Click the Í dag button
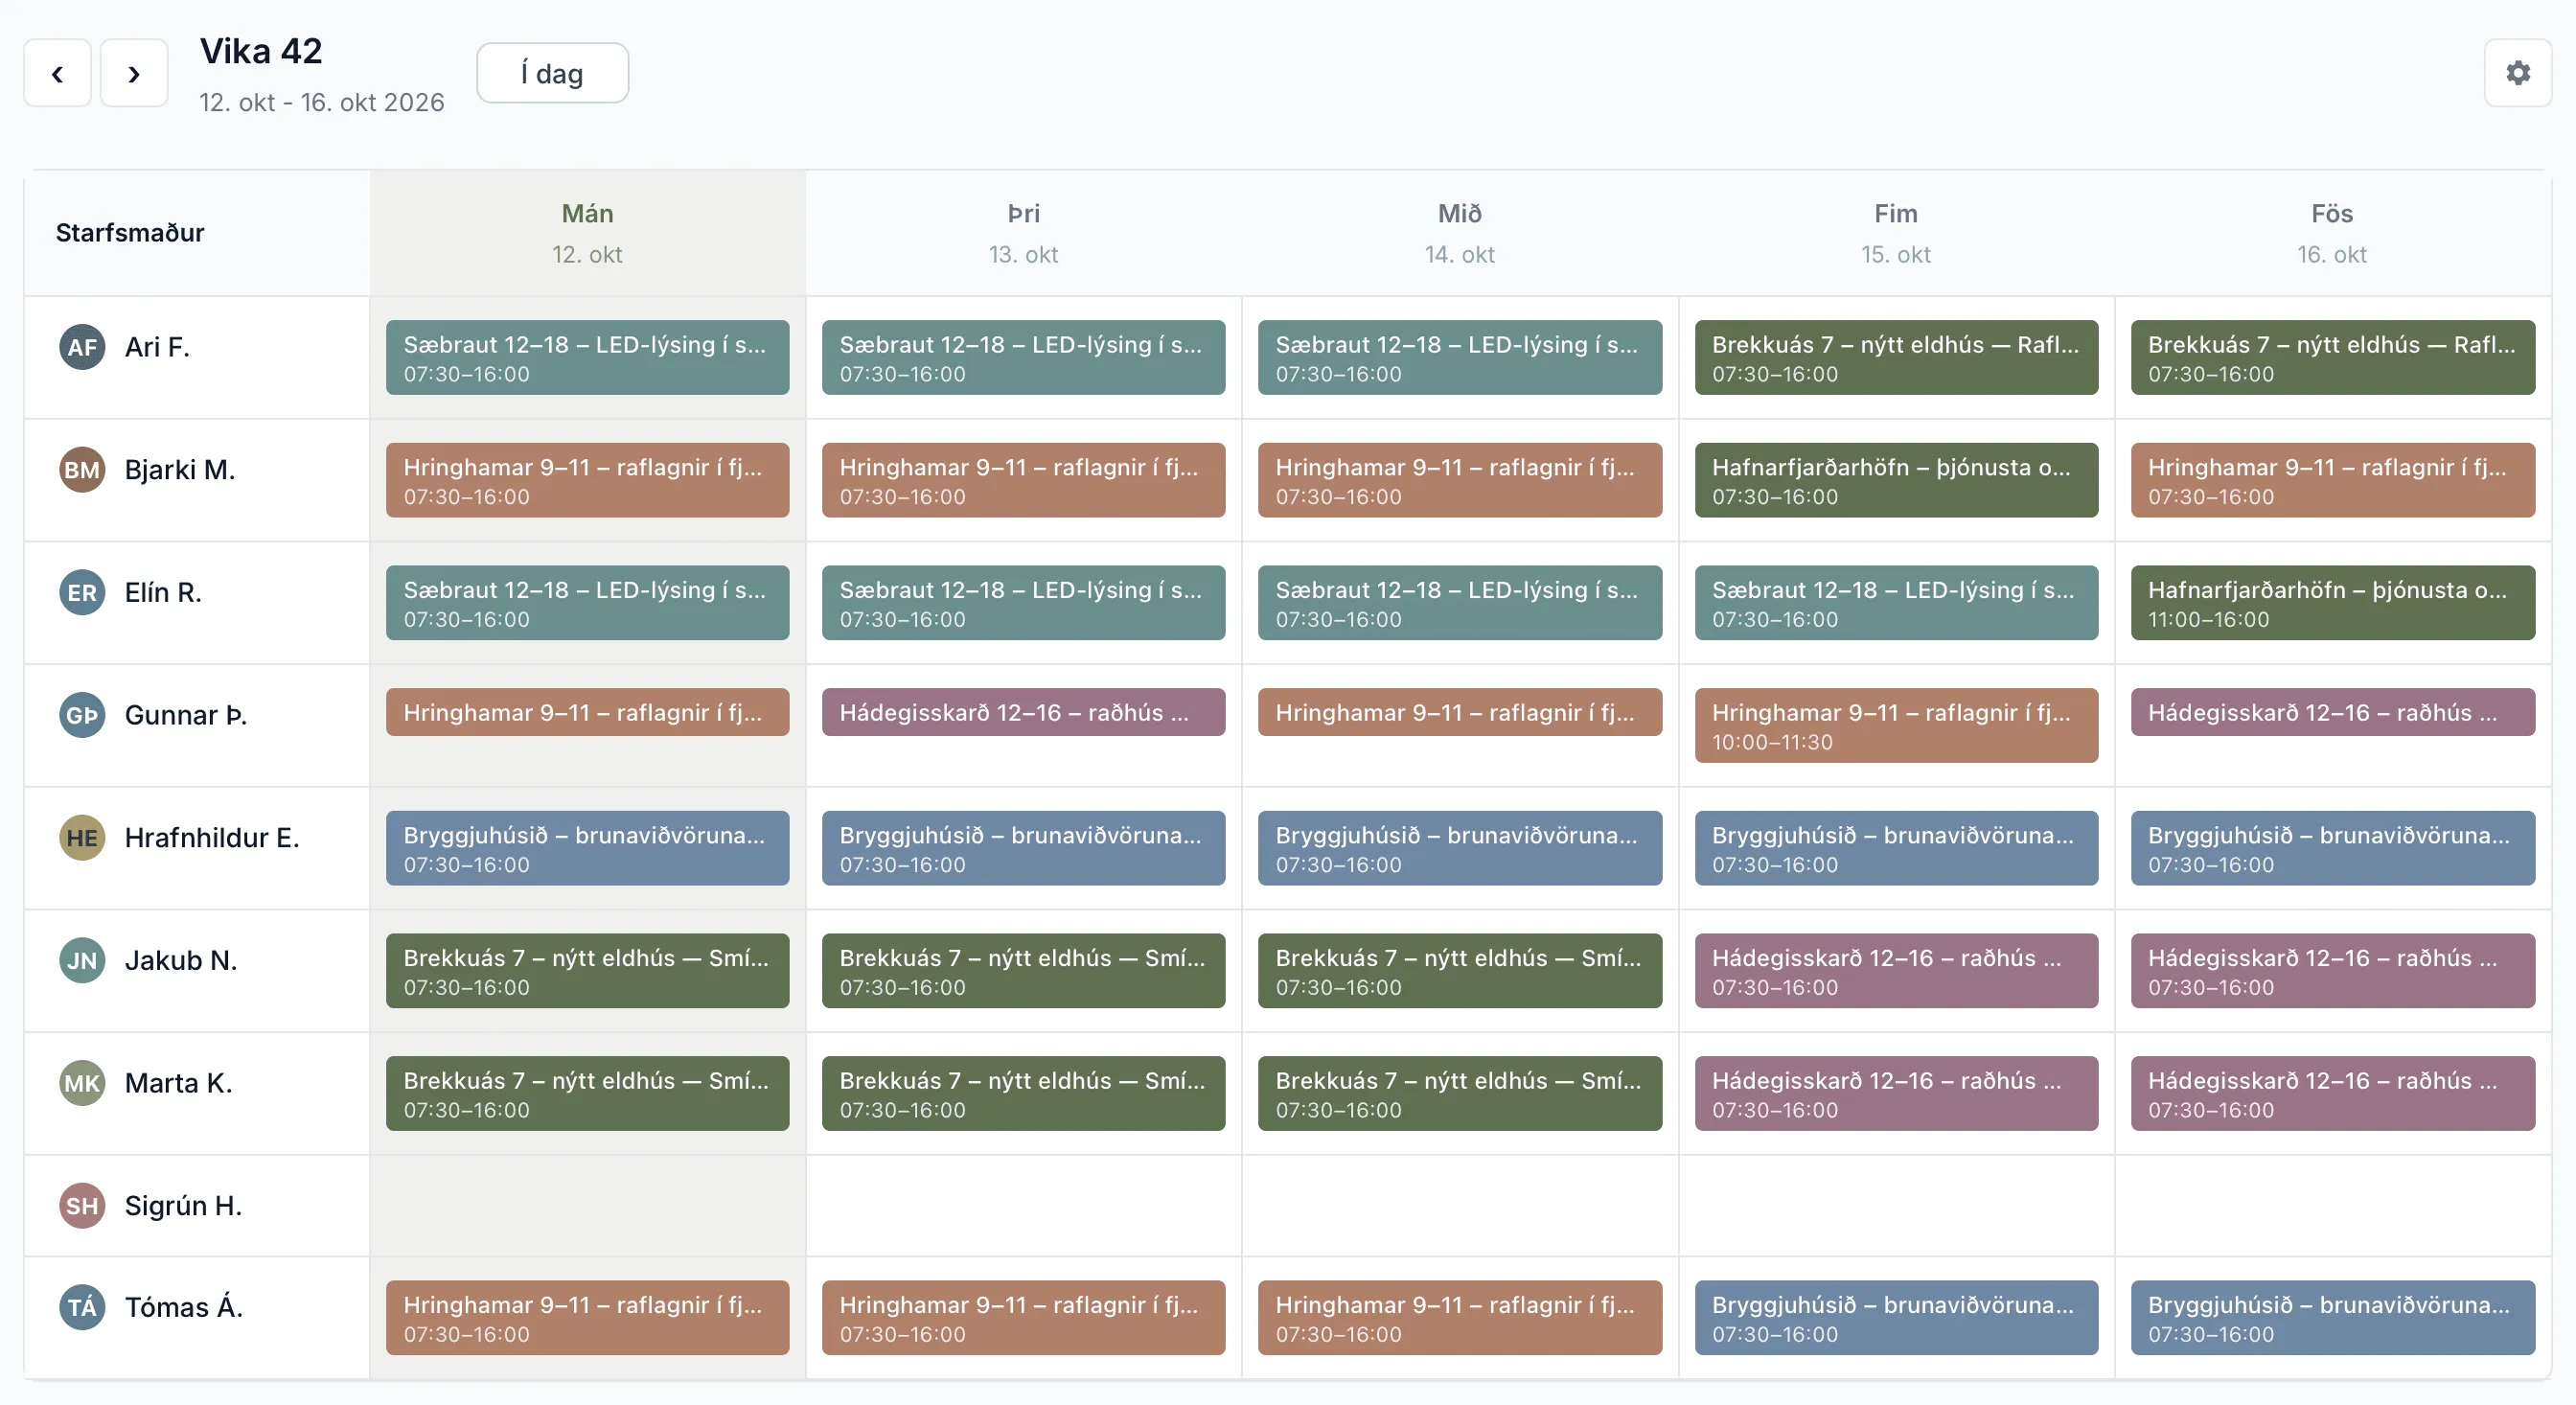This screenshot has height=1405, width=2576. point(552,73)
